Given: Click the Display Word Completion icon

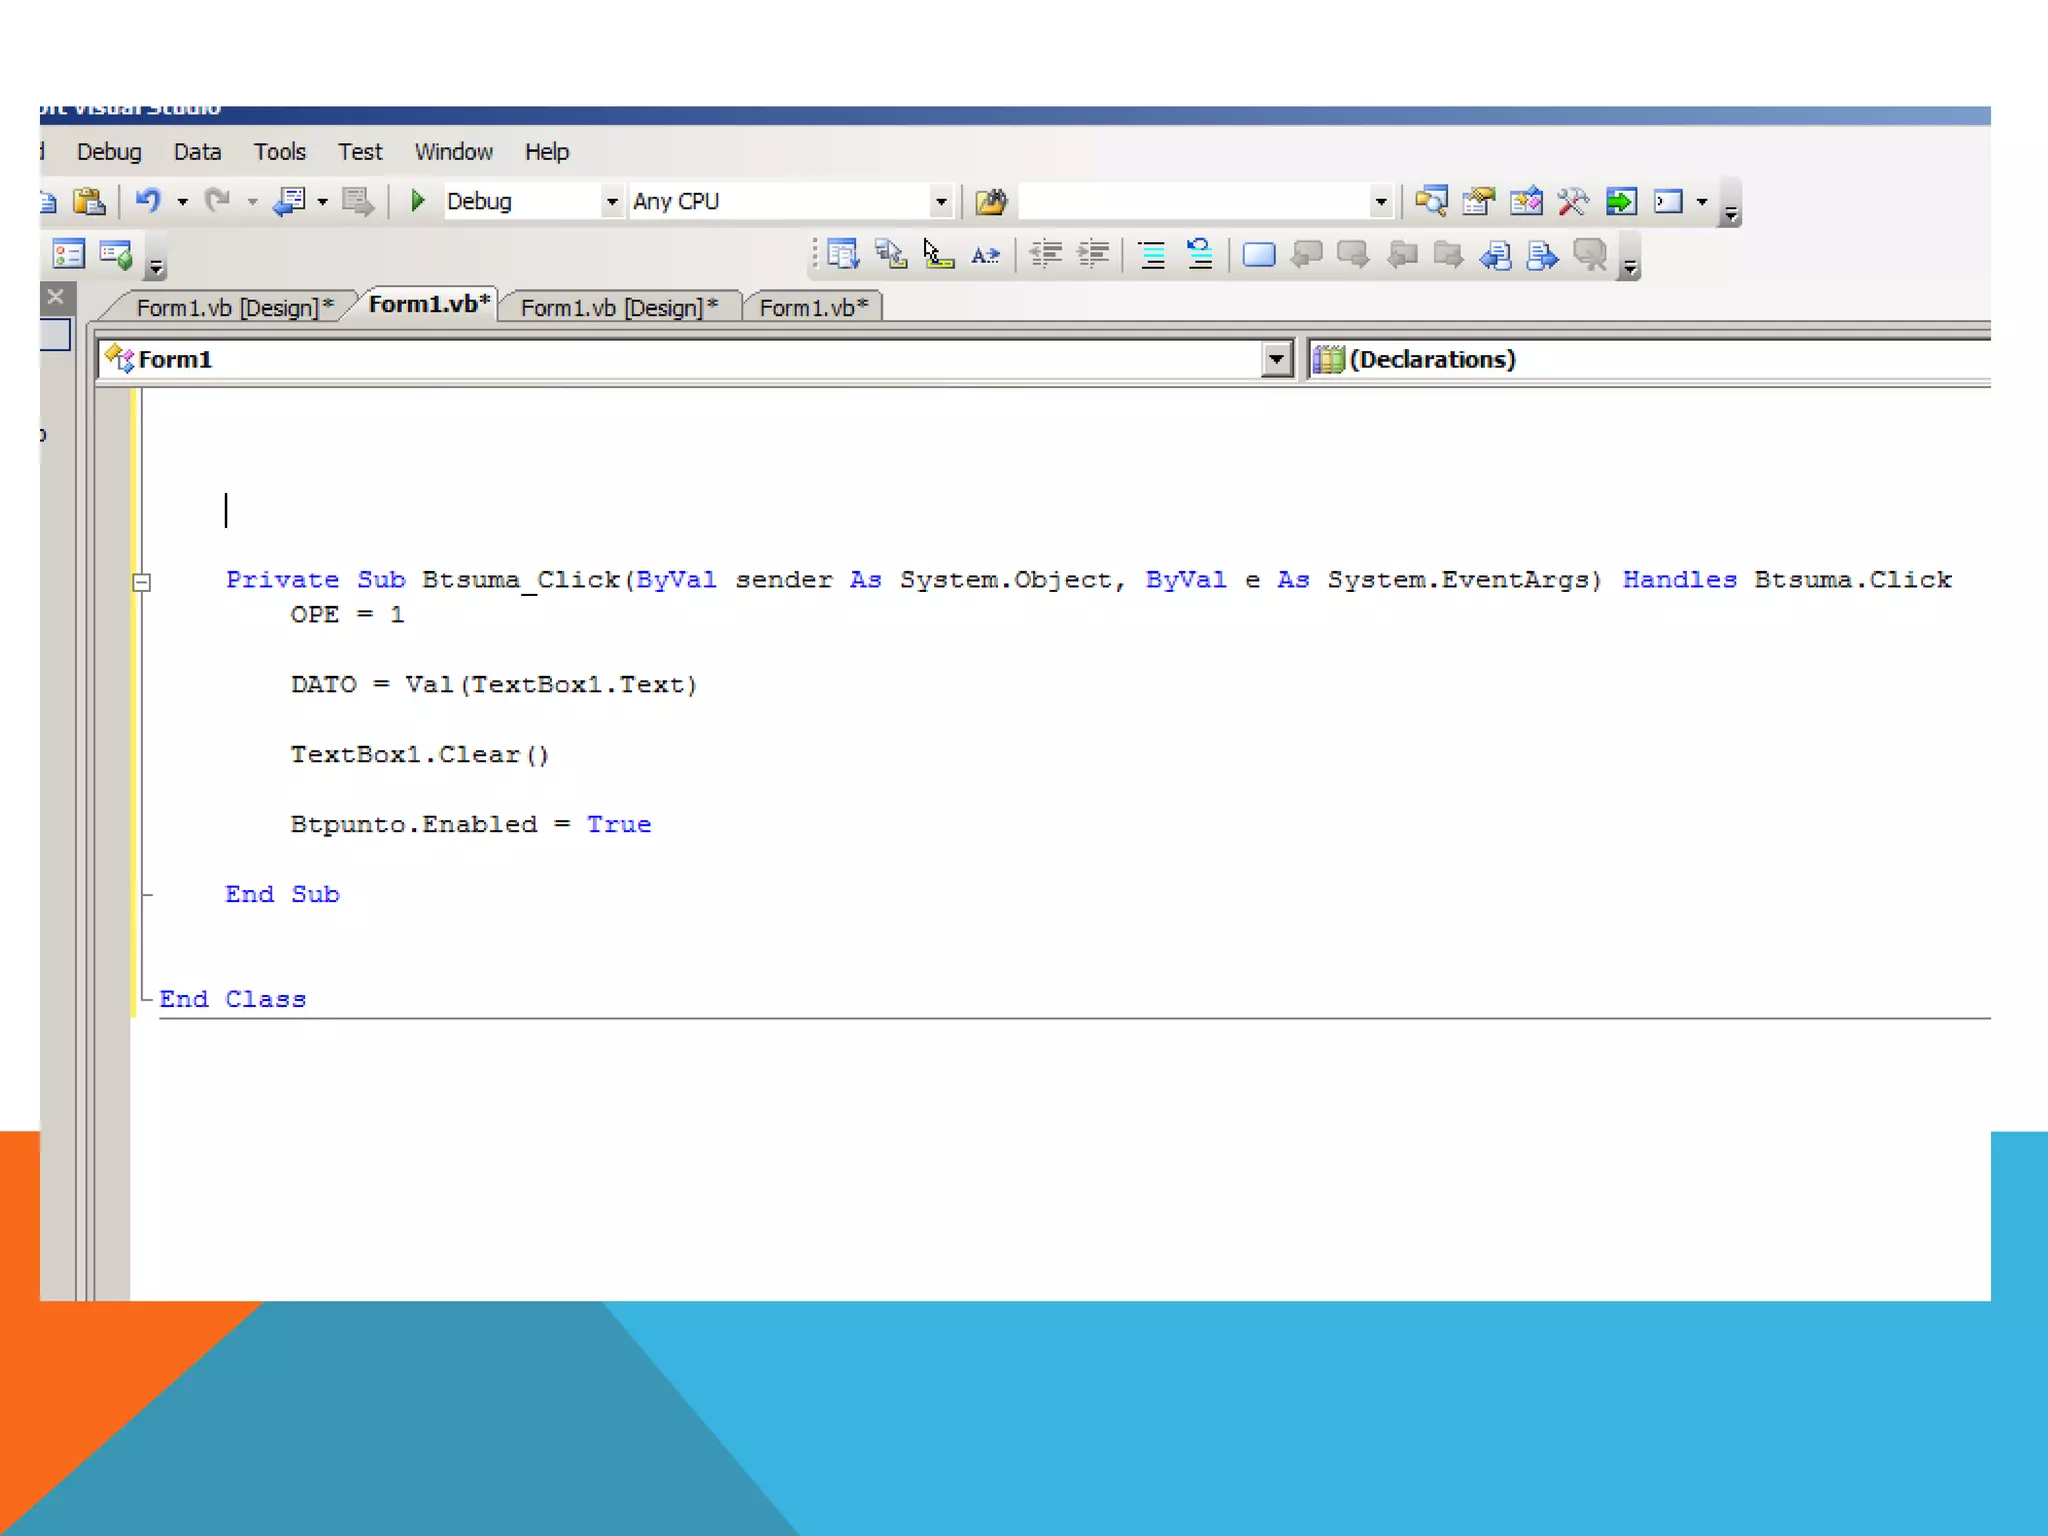Looking at the screenshot, I should [x=985, y=256].
